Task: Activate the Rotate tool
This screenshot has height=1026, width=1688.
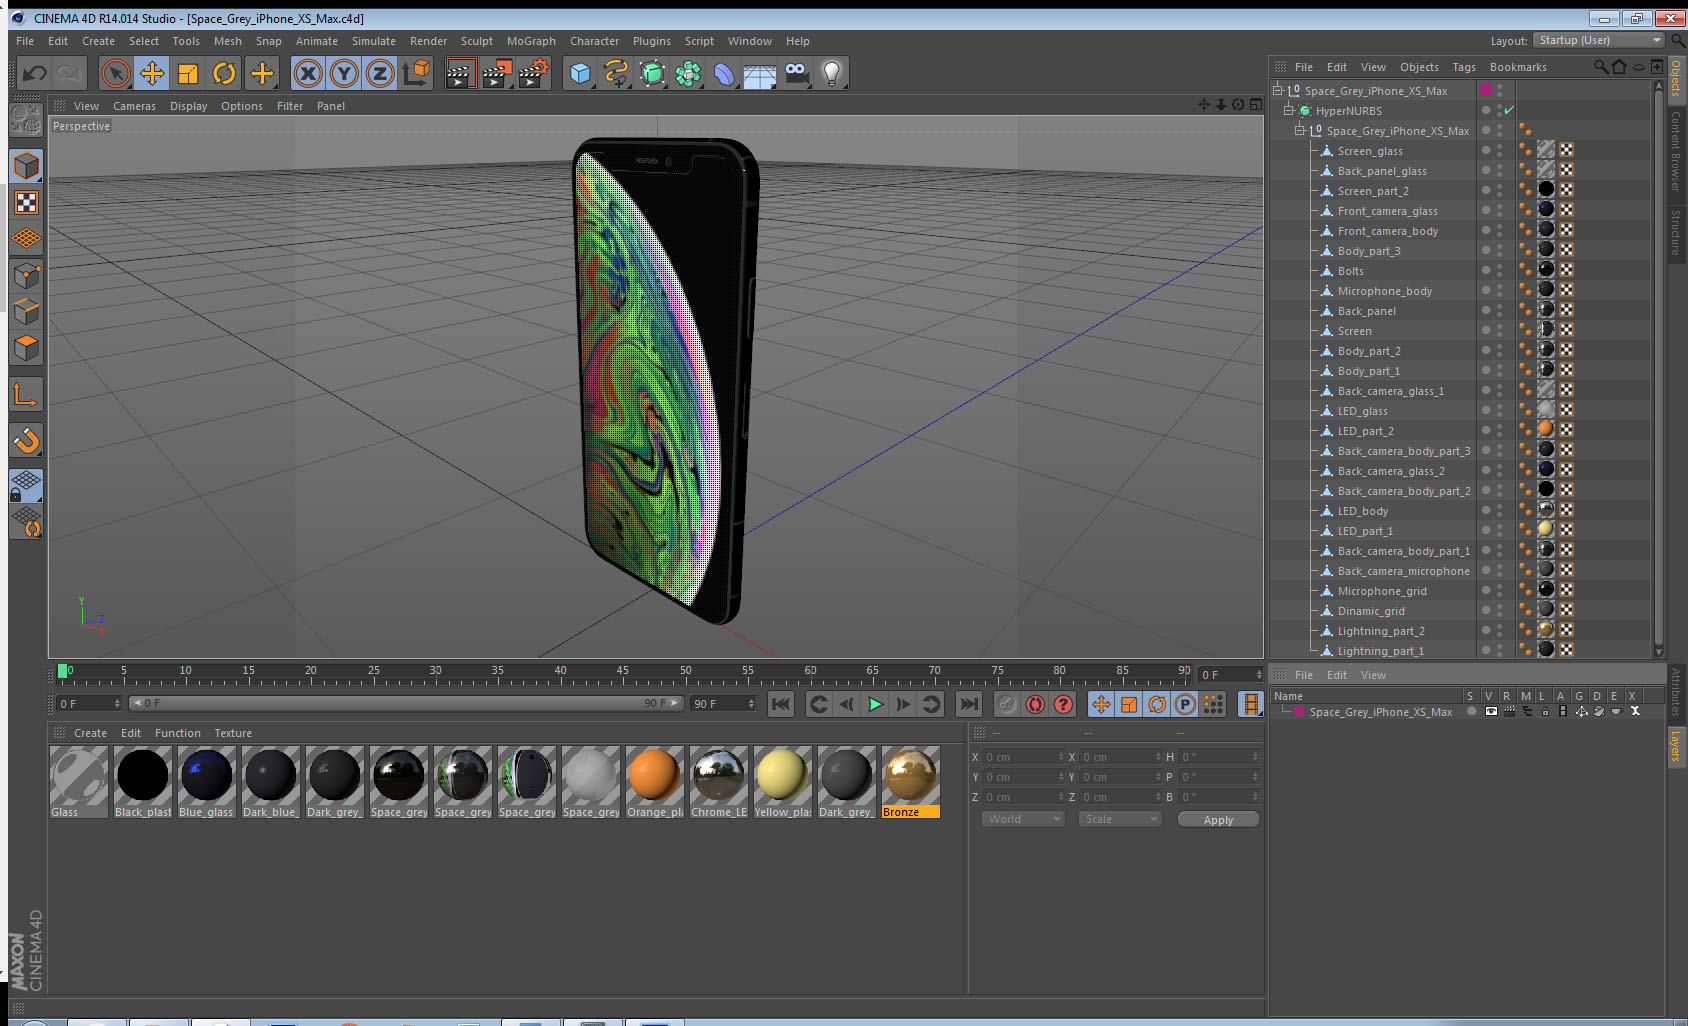Action: [x=225, y=73]
